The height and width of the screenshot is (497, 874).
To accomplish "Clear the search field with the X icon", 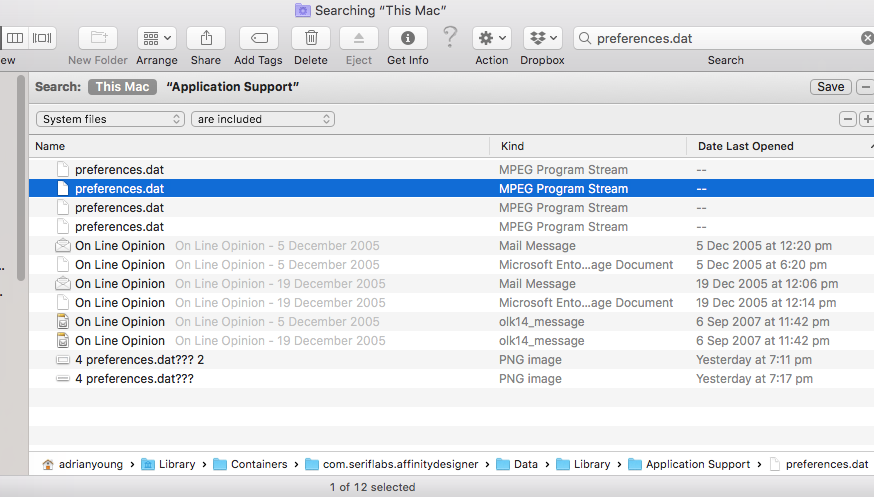I will (866, 38).
